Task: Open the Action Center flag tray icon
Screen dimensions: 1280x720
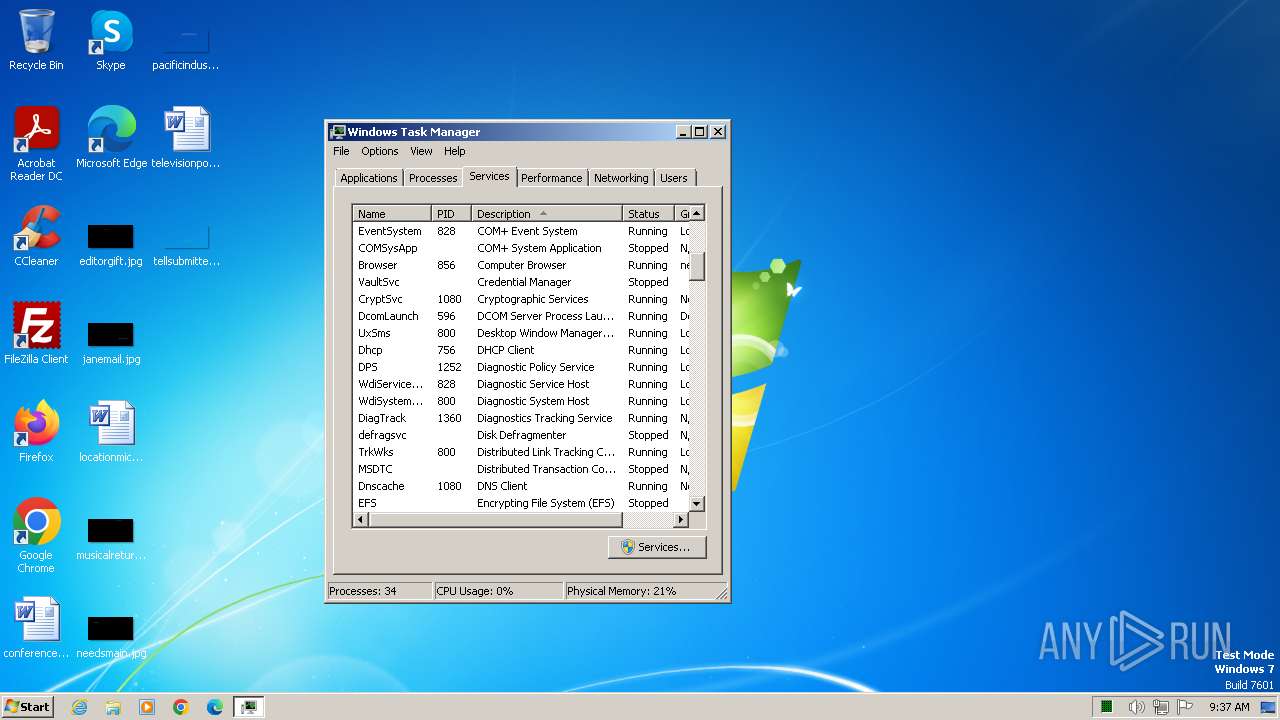Action: [x=1185, y=707]
